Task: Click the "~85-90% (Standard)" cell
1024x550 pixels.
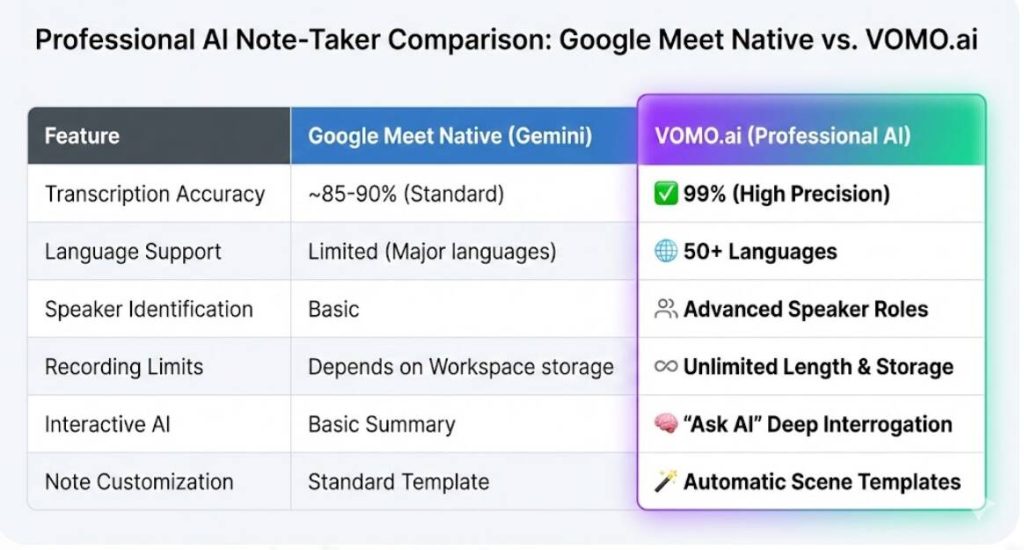Action: [x=406, y=194]
